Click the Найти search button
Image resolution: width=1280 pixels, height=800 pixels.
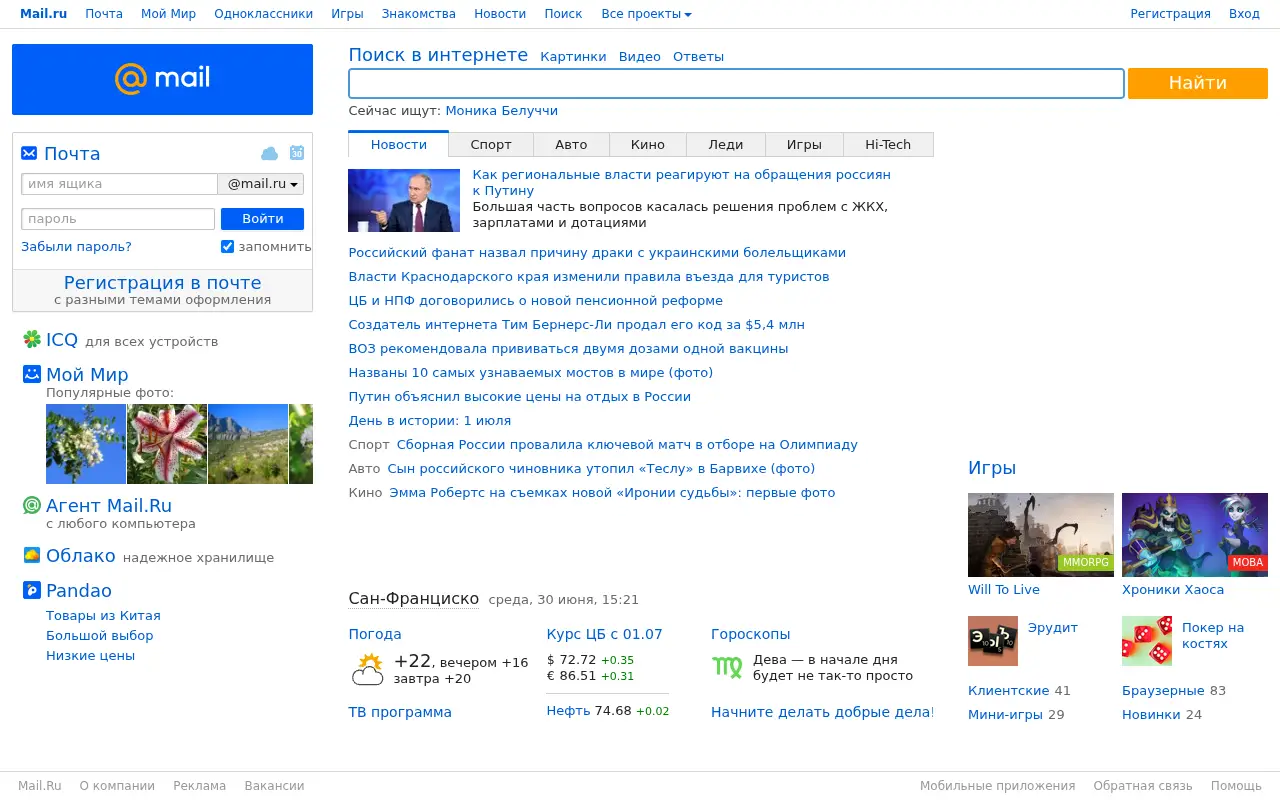pos(1198,83)
